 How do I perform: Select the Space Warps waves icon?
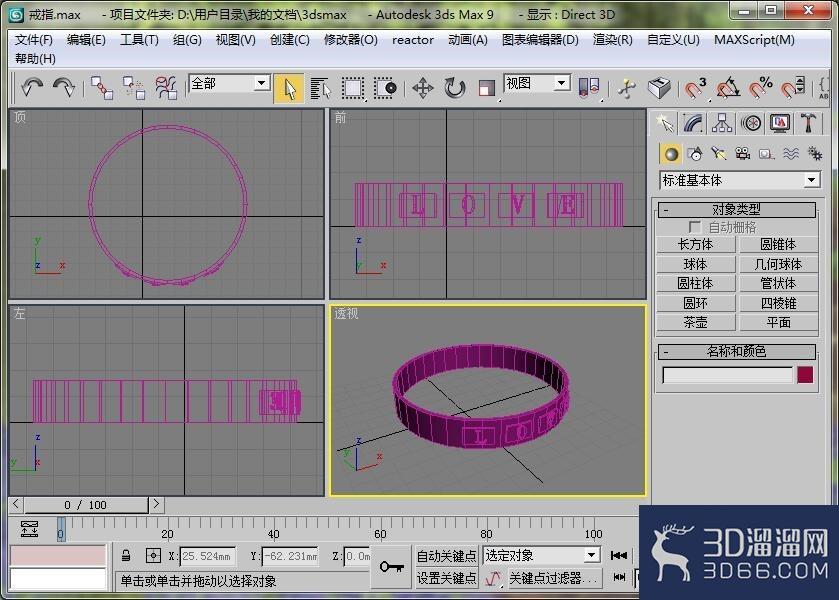coord(791,154)
